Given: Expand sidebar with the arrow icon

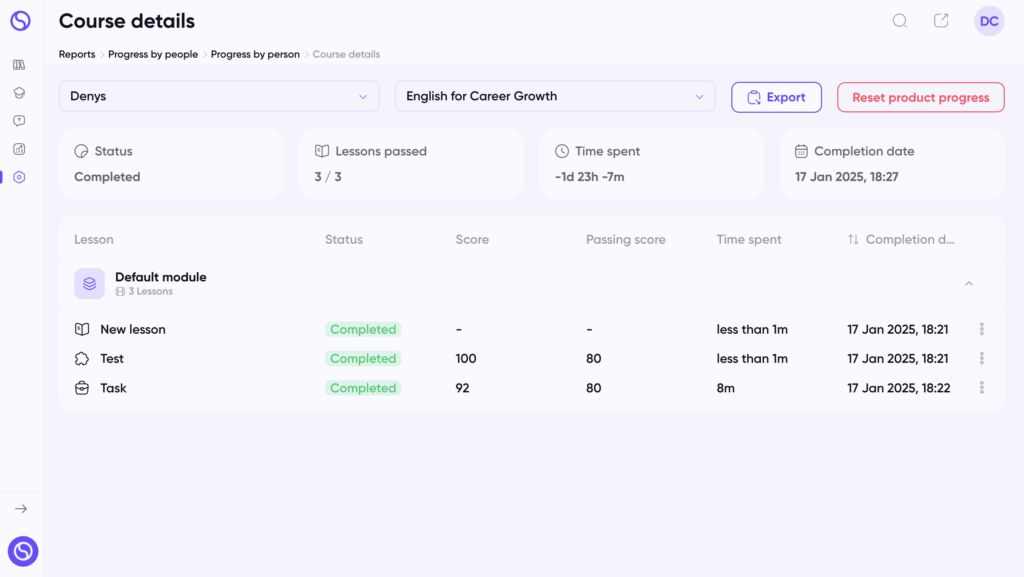Looking at the screenshot, I should click(x=21, y=508).
